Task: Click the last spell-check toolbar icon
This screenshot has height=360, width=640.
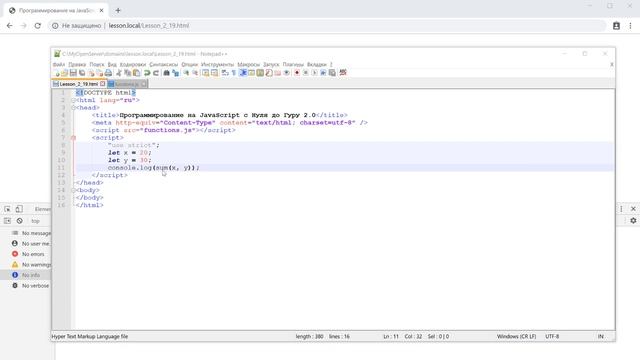Action: tap(343, 73)
